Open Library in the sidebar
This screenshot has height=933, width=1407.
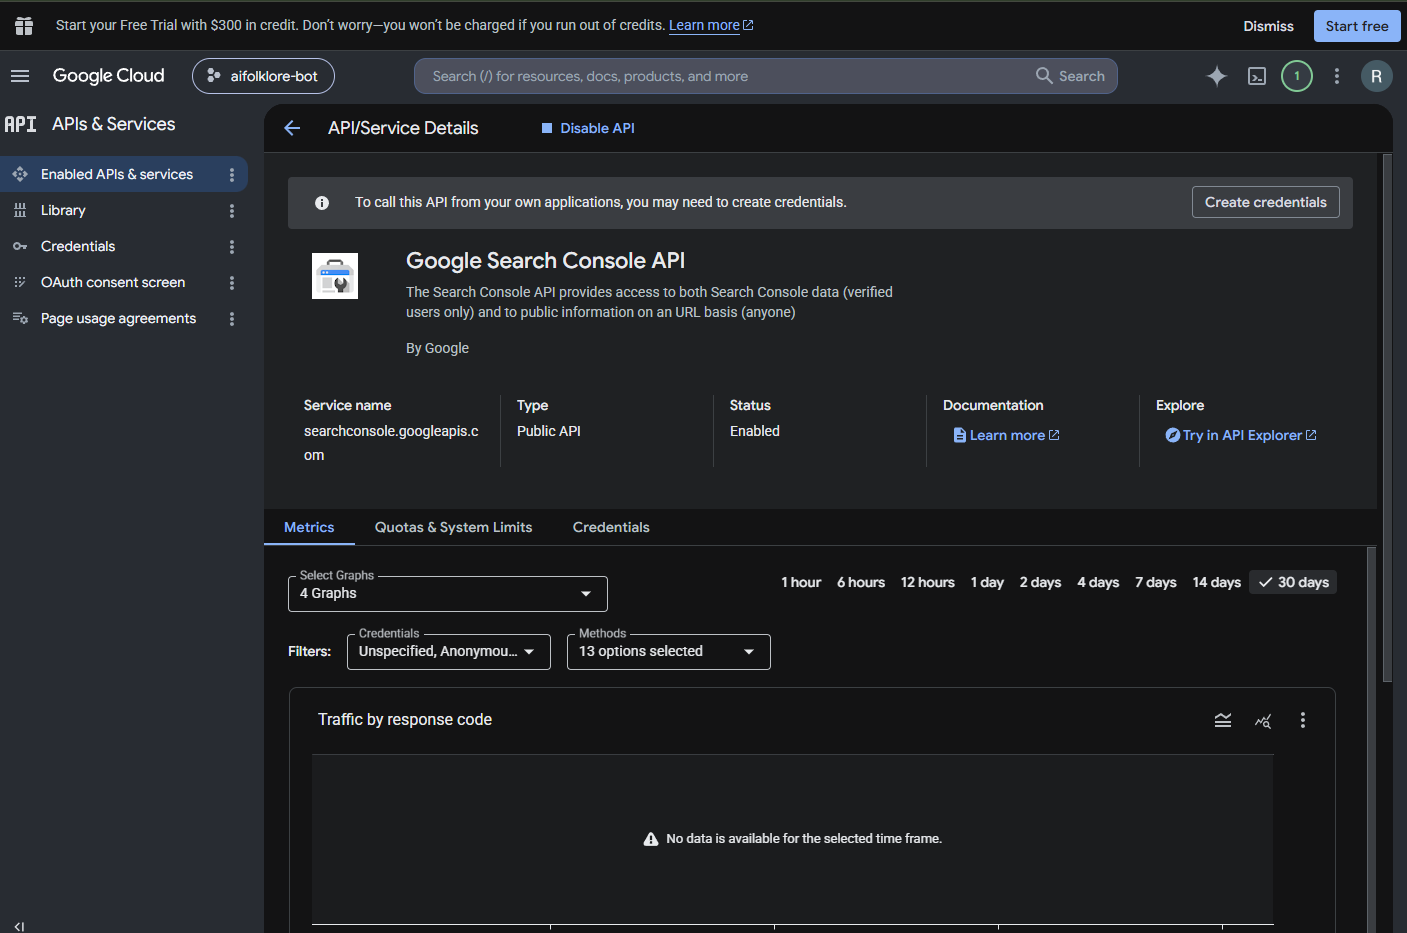[63, 210]
